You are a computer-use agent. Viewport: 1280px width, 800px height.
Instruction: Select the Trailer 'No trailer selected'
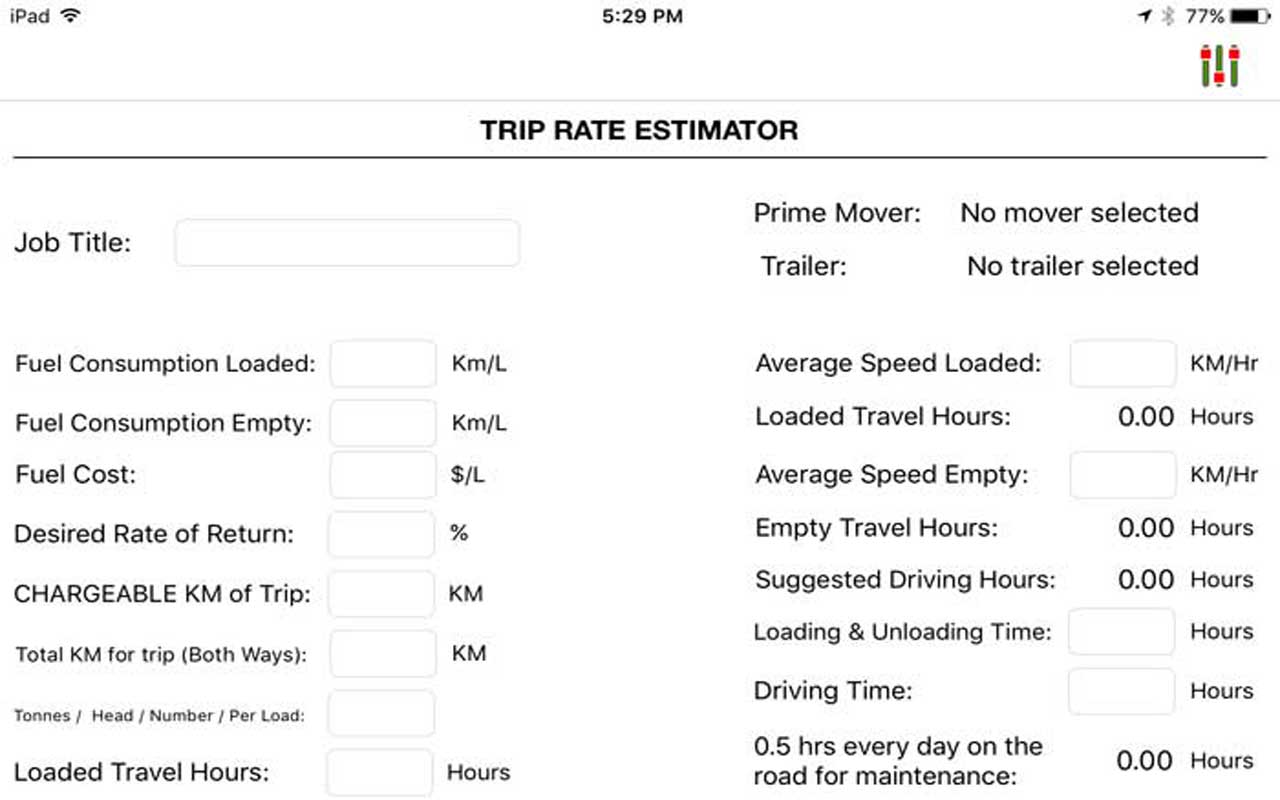point(1082,266)
